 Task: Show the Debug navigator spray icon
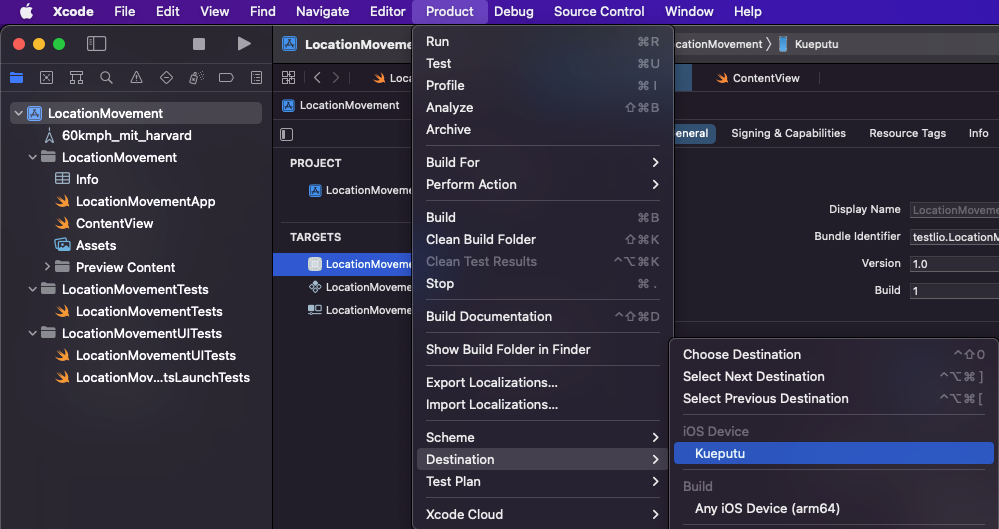[x=196, y=78]
